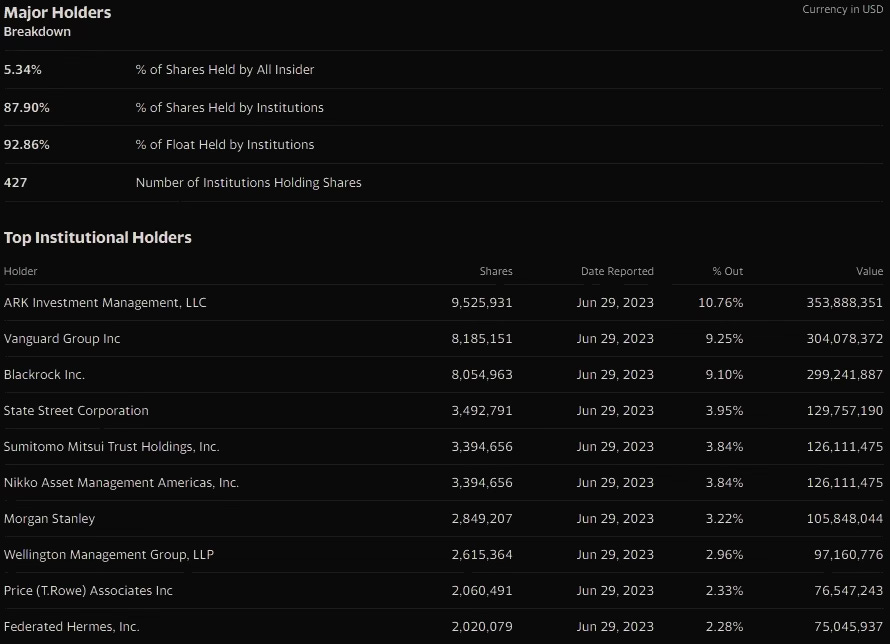Click the Breakdown subheading
890x644 pixels.
[x=37, y=32]
